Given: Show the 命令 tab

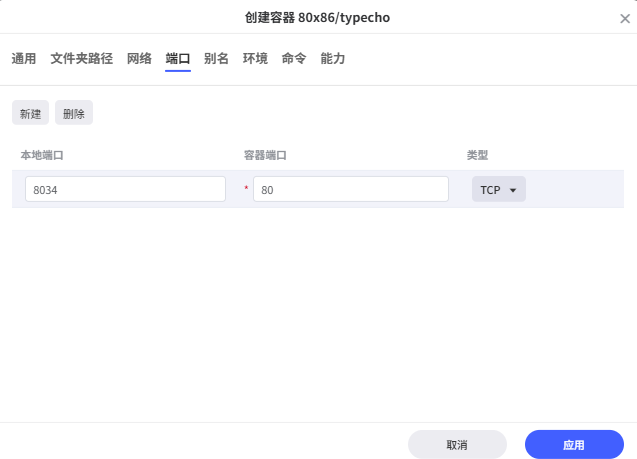Looking at the screenshot, I should click(x=294, y=59).
